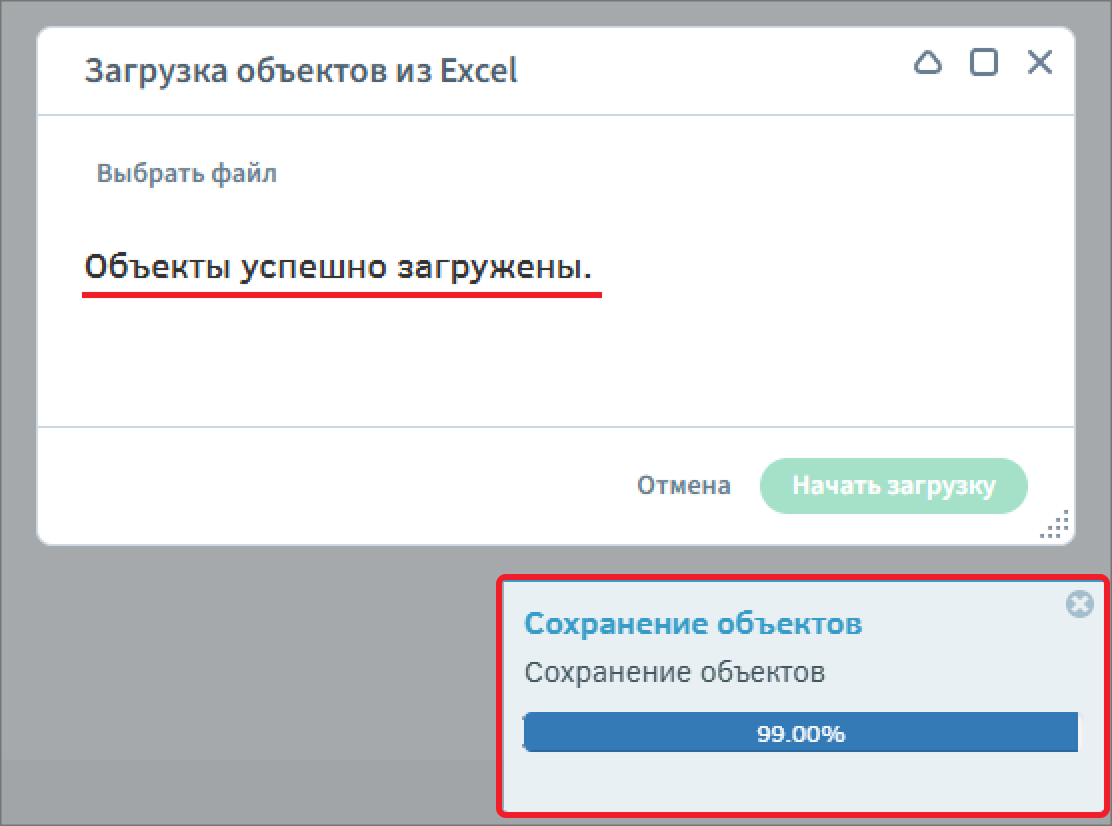Screen dimensions: 1112x826
Task: Click the Объекты успешно загружены message
Action: pos(338,268)
